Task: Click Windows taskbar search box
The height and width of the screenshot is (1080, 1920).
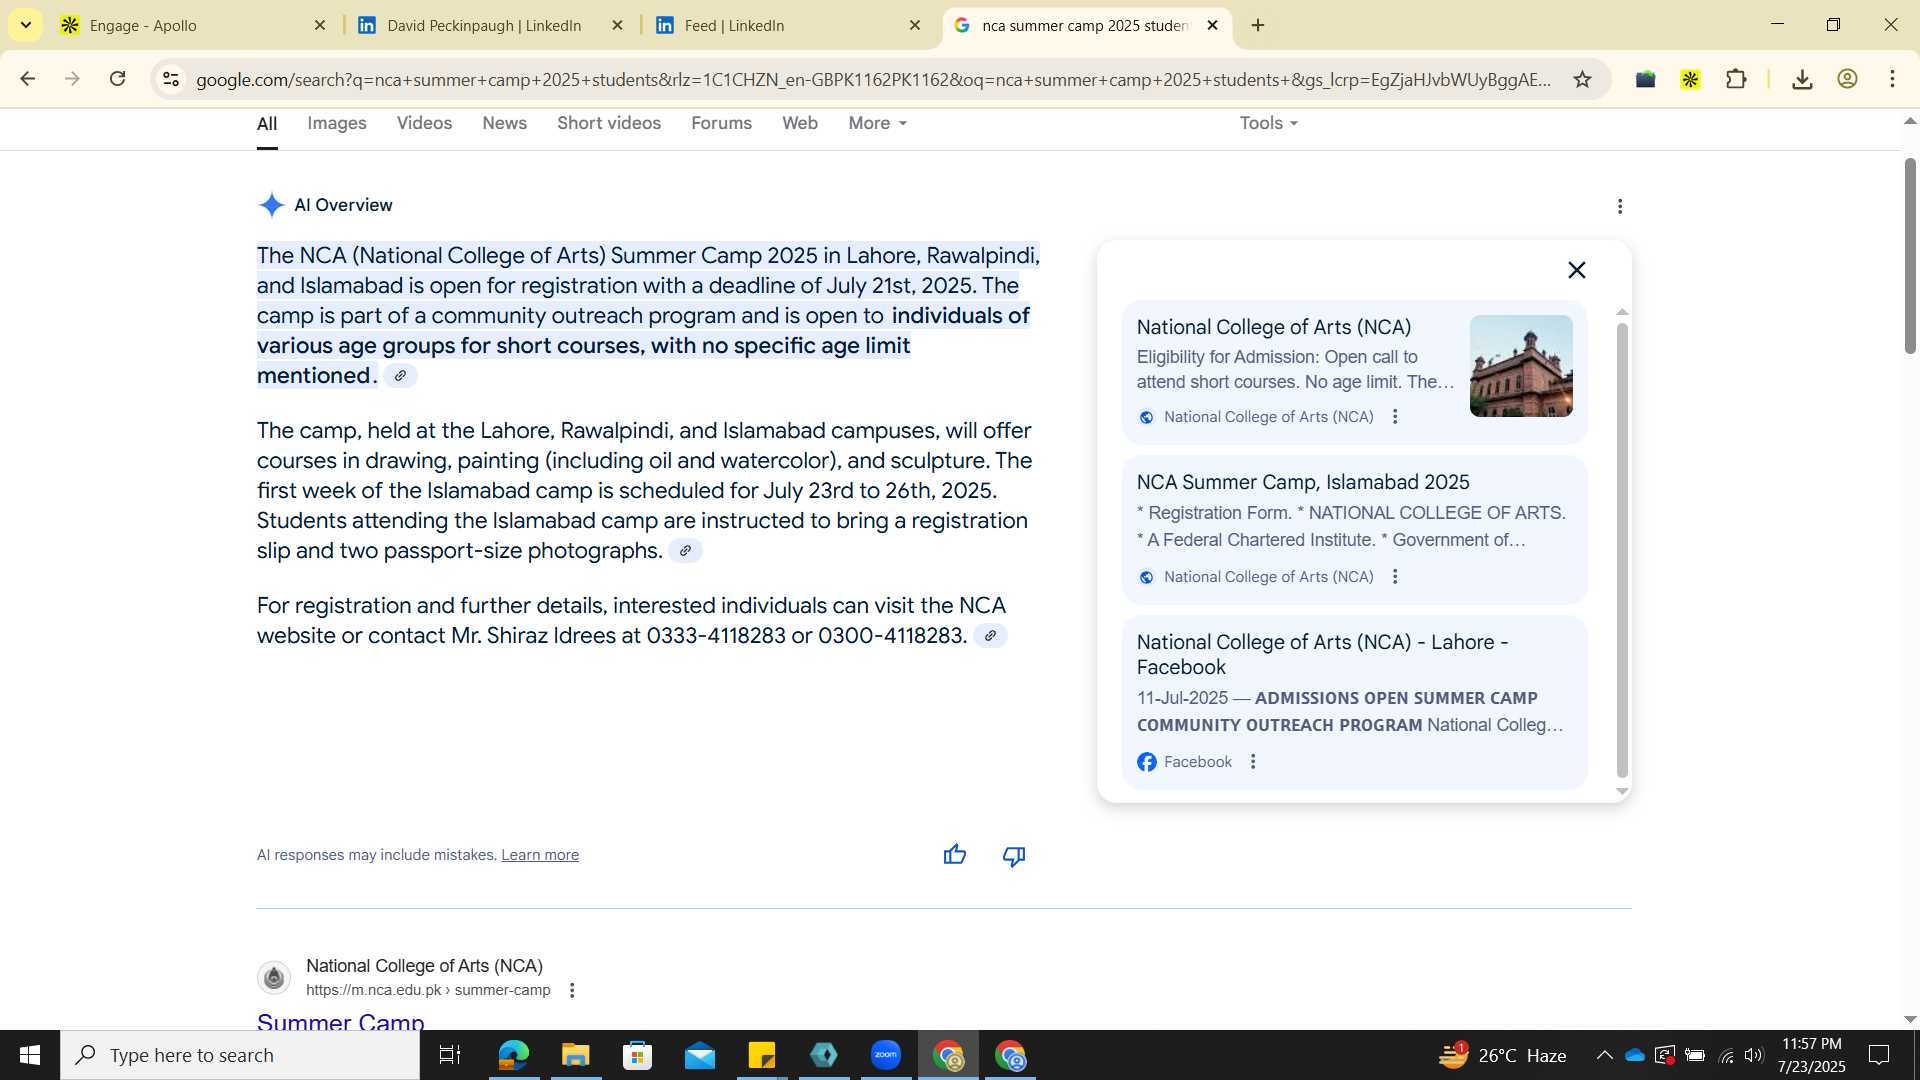Action: pos(240,1055)
